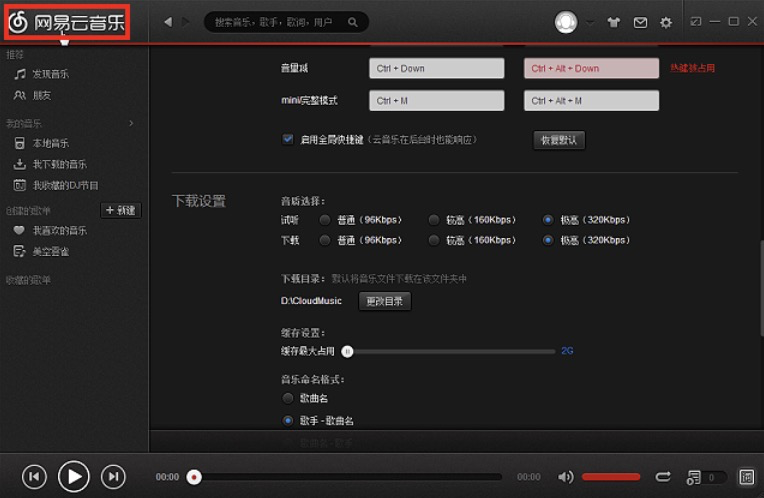Click the 更改目录 button
The width and height of the screenshot is (764, 498).
click(385, 301)
